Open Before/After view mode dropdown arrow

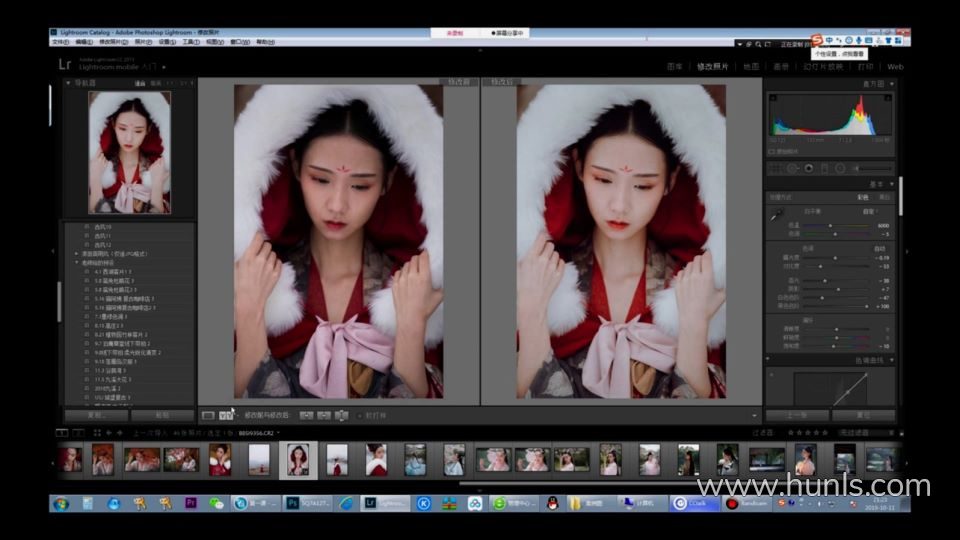(238, 416)
